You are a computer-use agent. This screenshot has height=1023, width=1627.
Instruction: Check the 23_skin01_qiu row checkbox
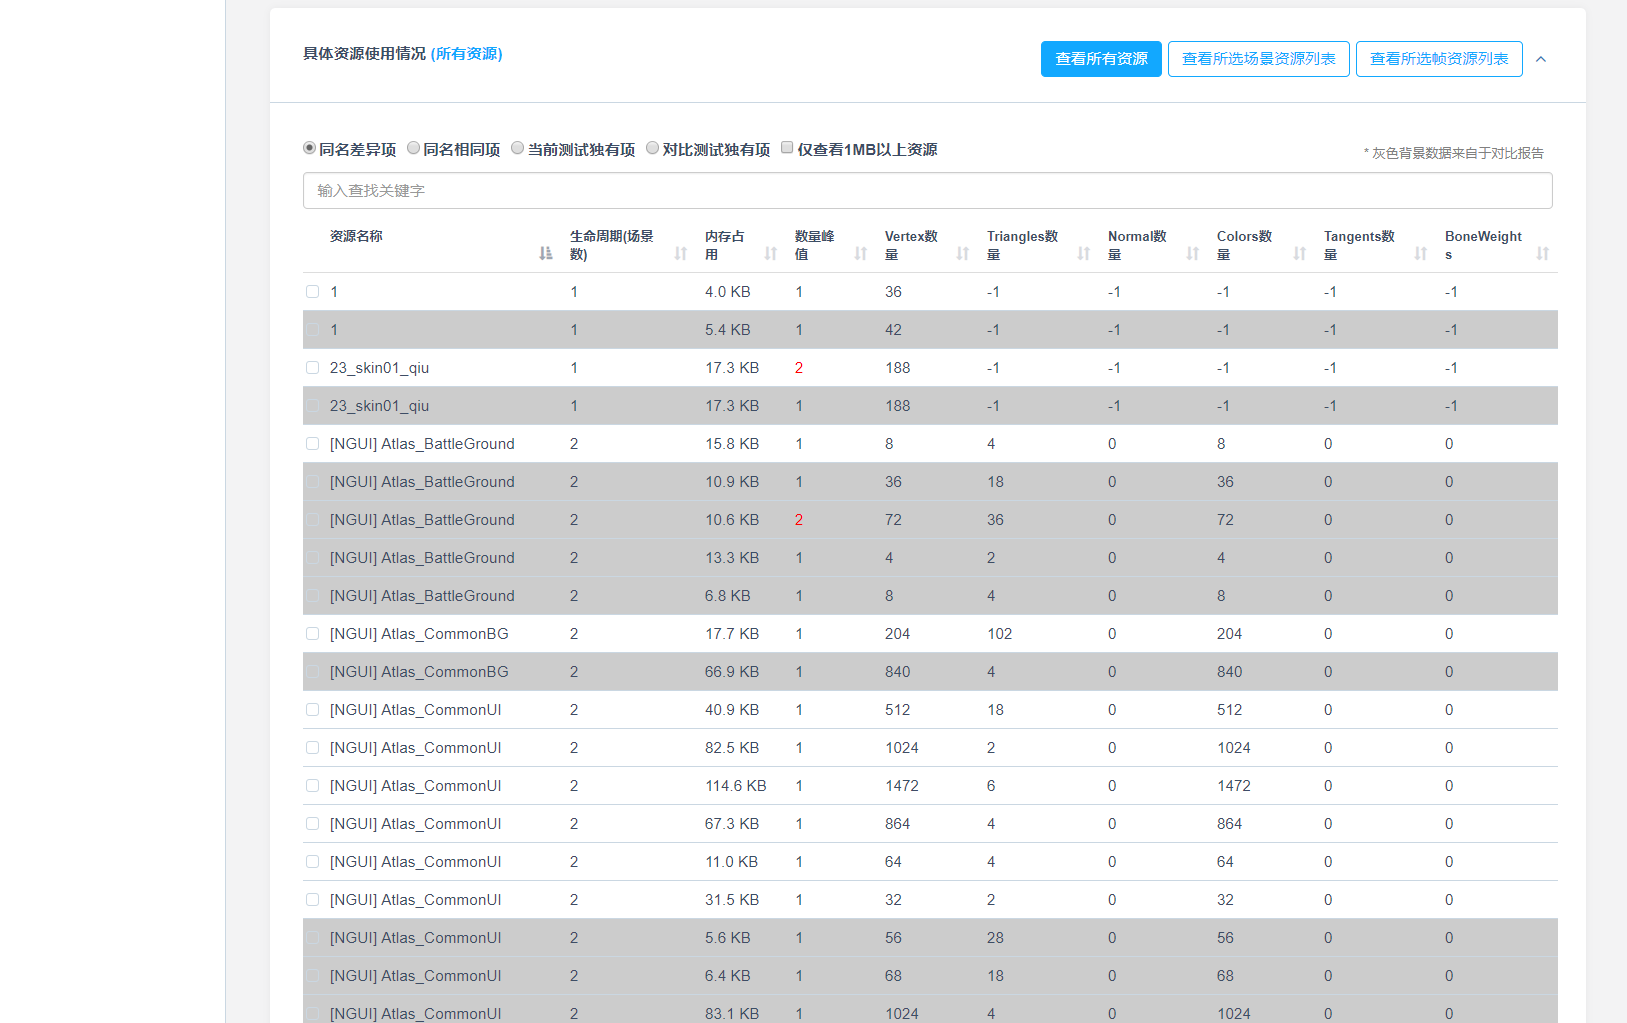coord(313,368)
